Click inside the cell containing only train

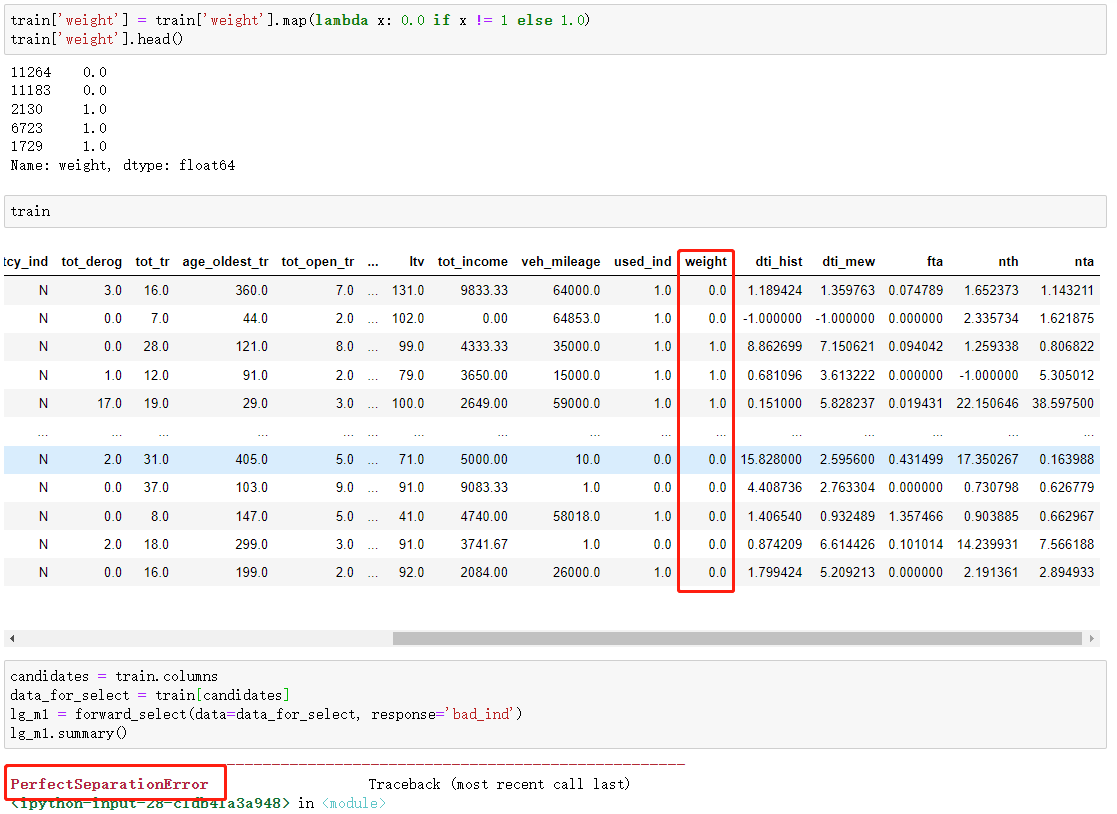30,211
